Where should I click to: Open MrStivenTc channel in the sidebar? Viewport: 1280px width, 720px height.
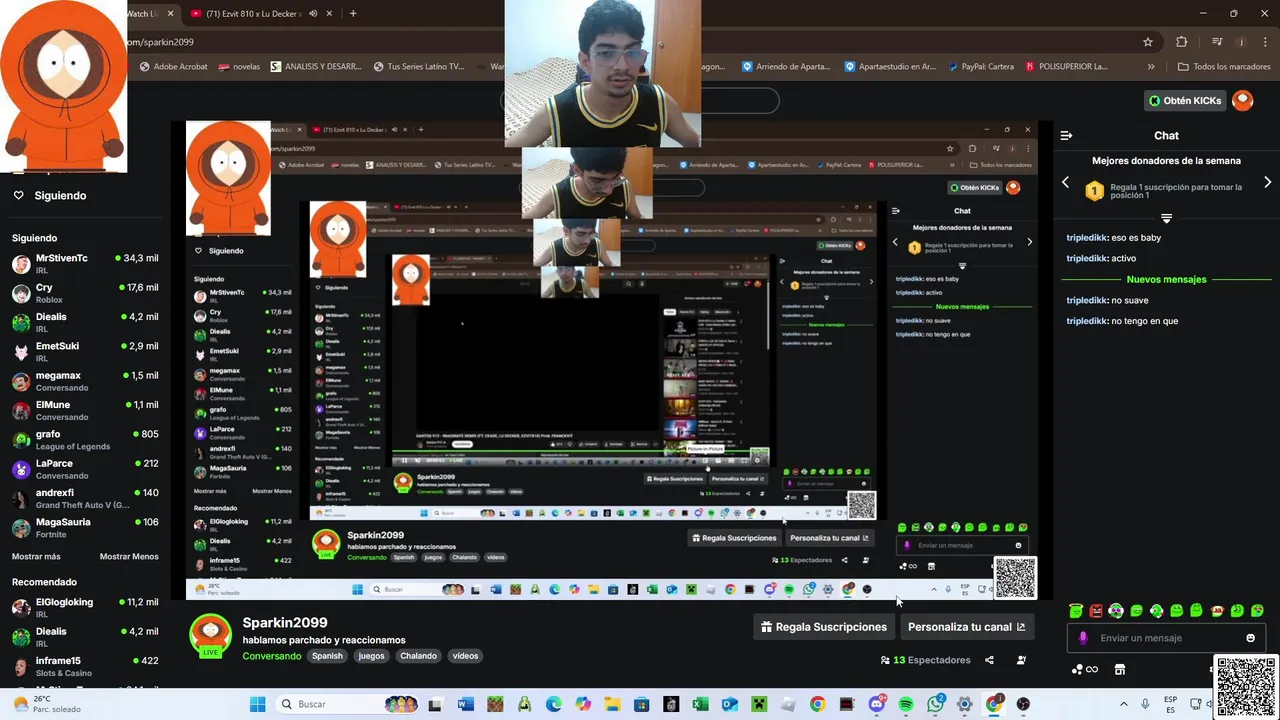click(84, 264)
